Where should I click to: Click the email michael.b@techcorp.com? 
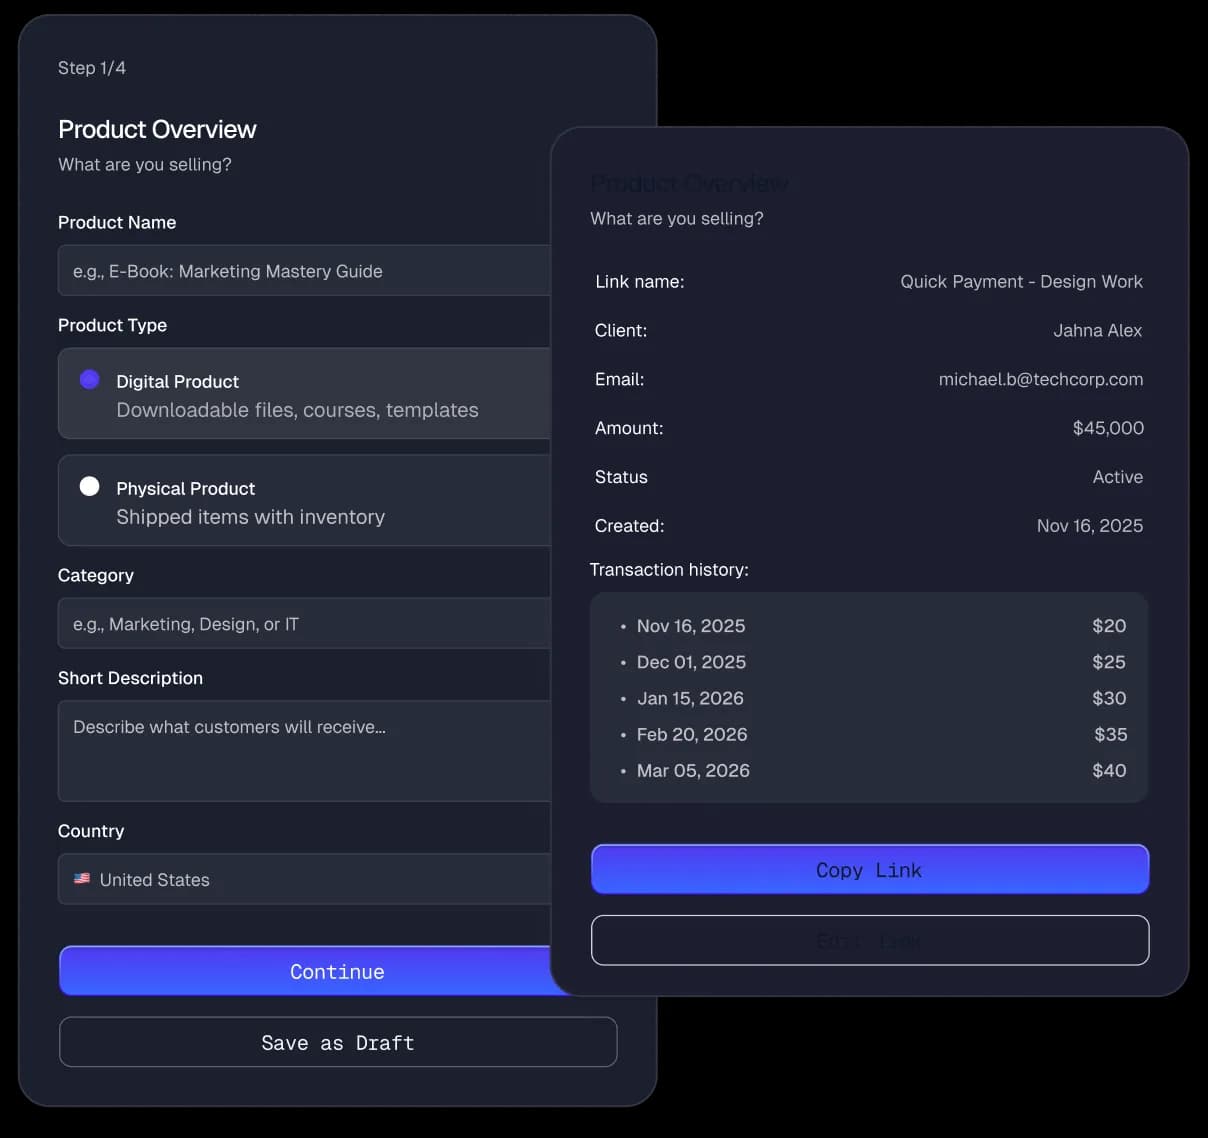[1041, 379]
